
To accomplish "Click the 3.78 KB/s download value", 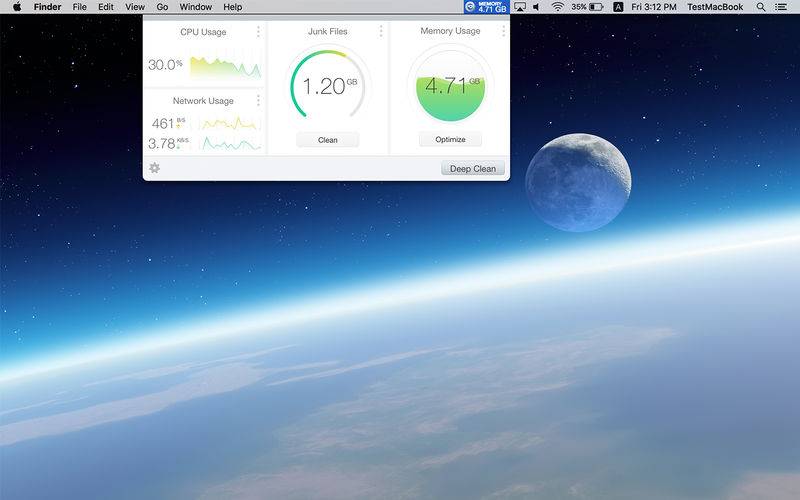I will (x=168, y=143).
